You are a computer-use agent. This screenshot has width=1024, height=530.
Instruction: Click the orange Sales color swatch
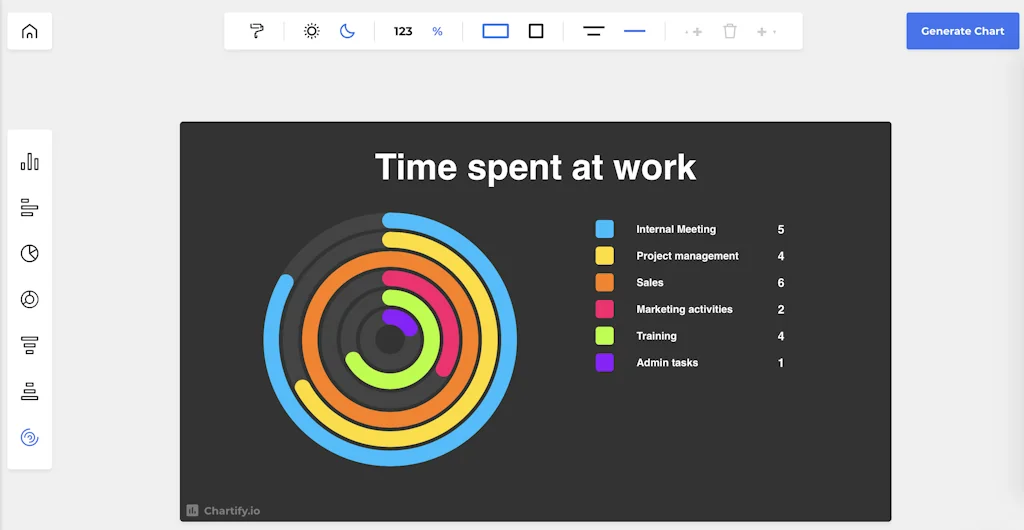coord(605,283)
